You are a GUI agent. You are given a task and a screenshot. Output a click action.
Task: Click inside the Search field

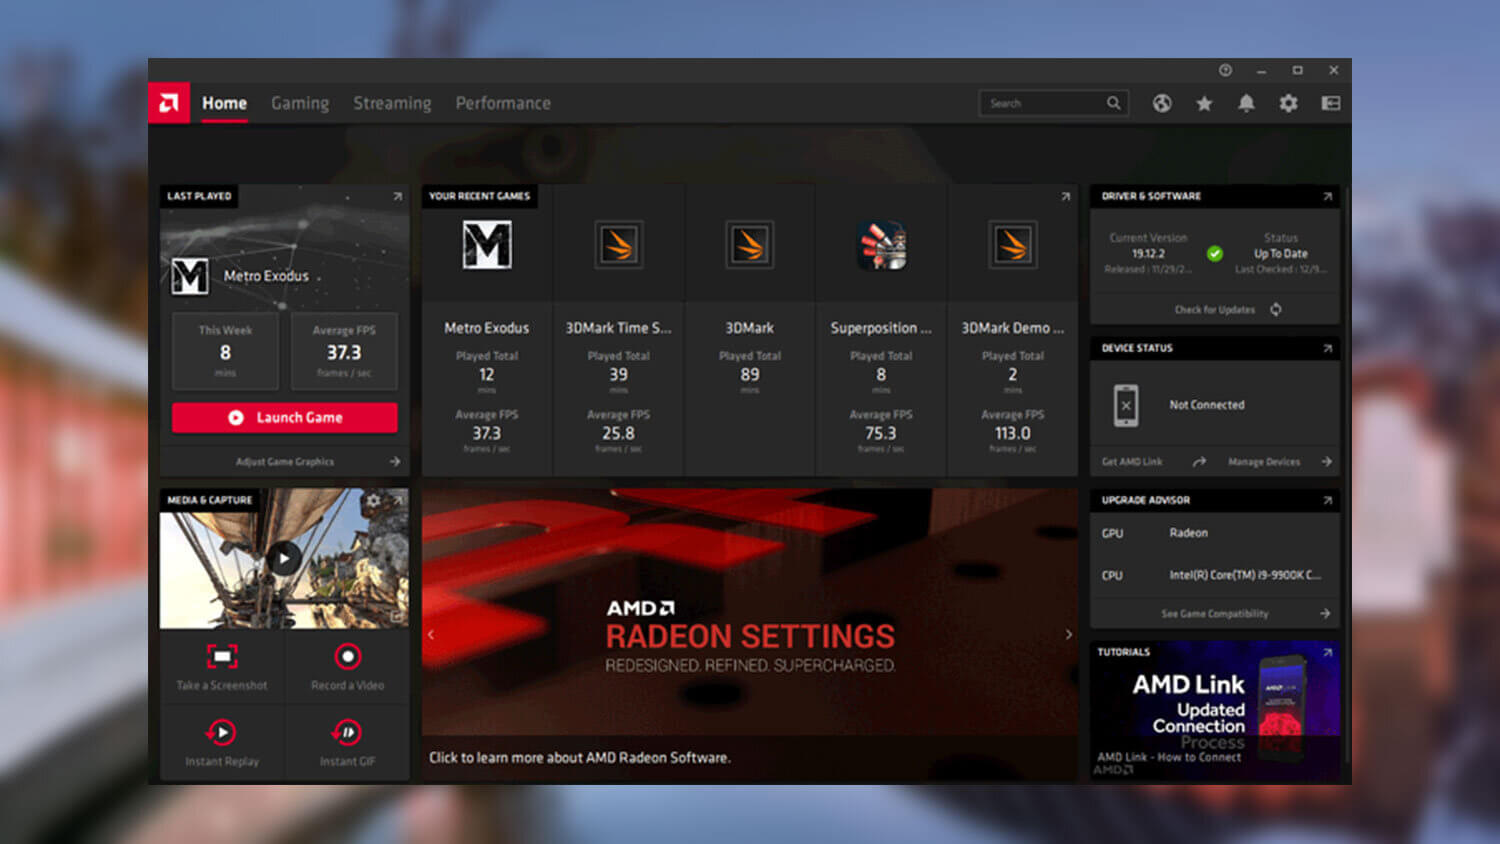(1040, 103)
